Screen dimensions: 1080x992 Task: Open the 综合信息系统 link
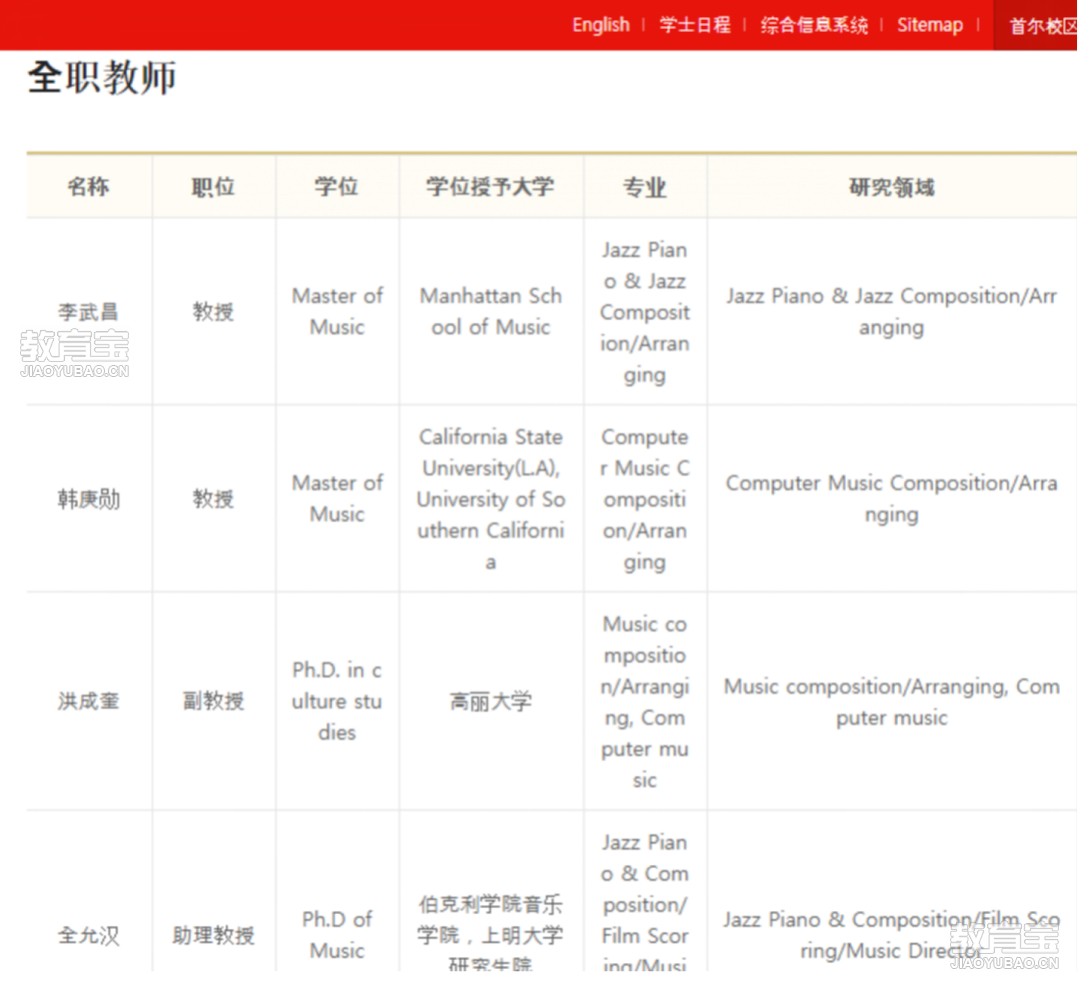point(814,25)
